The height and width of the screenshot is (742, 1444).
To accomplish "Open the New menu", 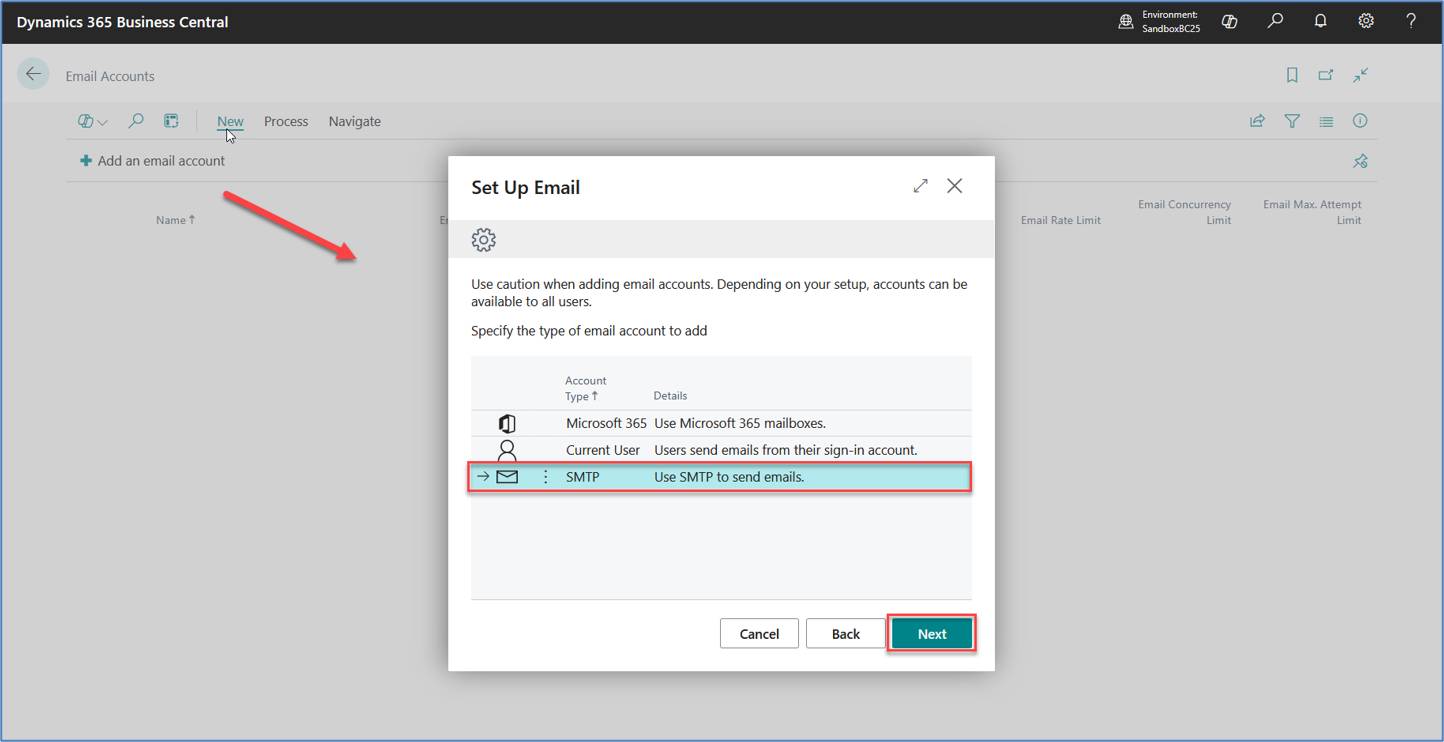I will point(230,121).
